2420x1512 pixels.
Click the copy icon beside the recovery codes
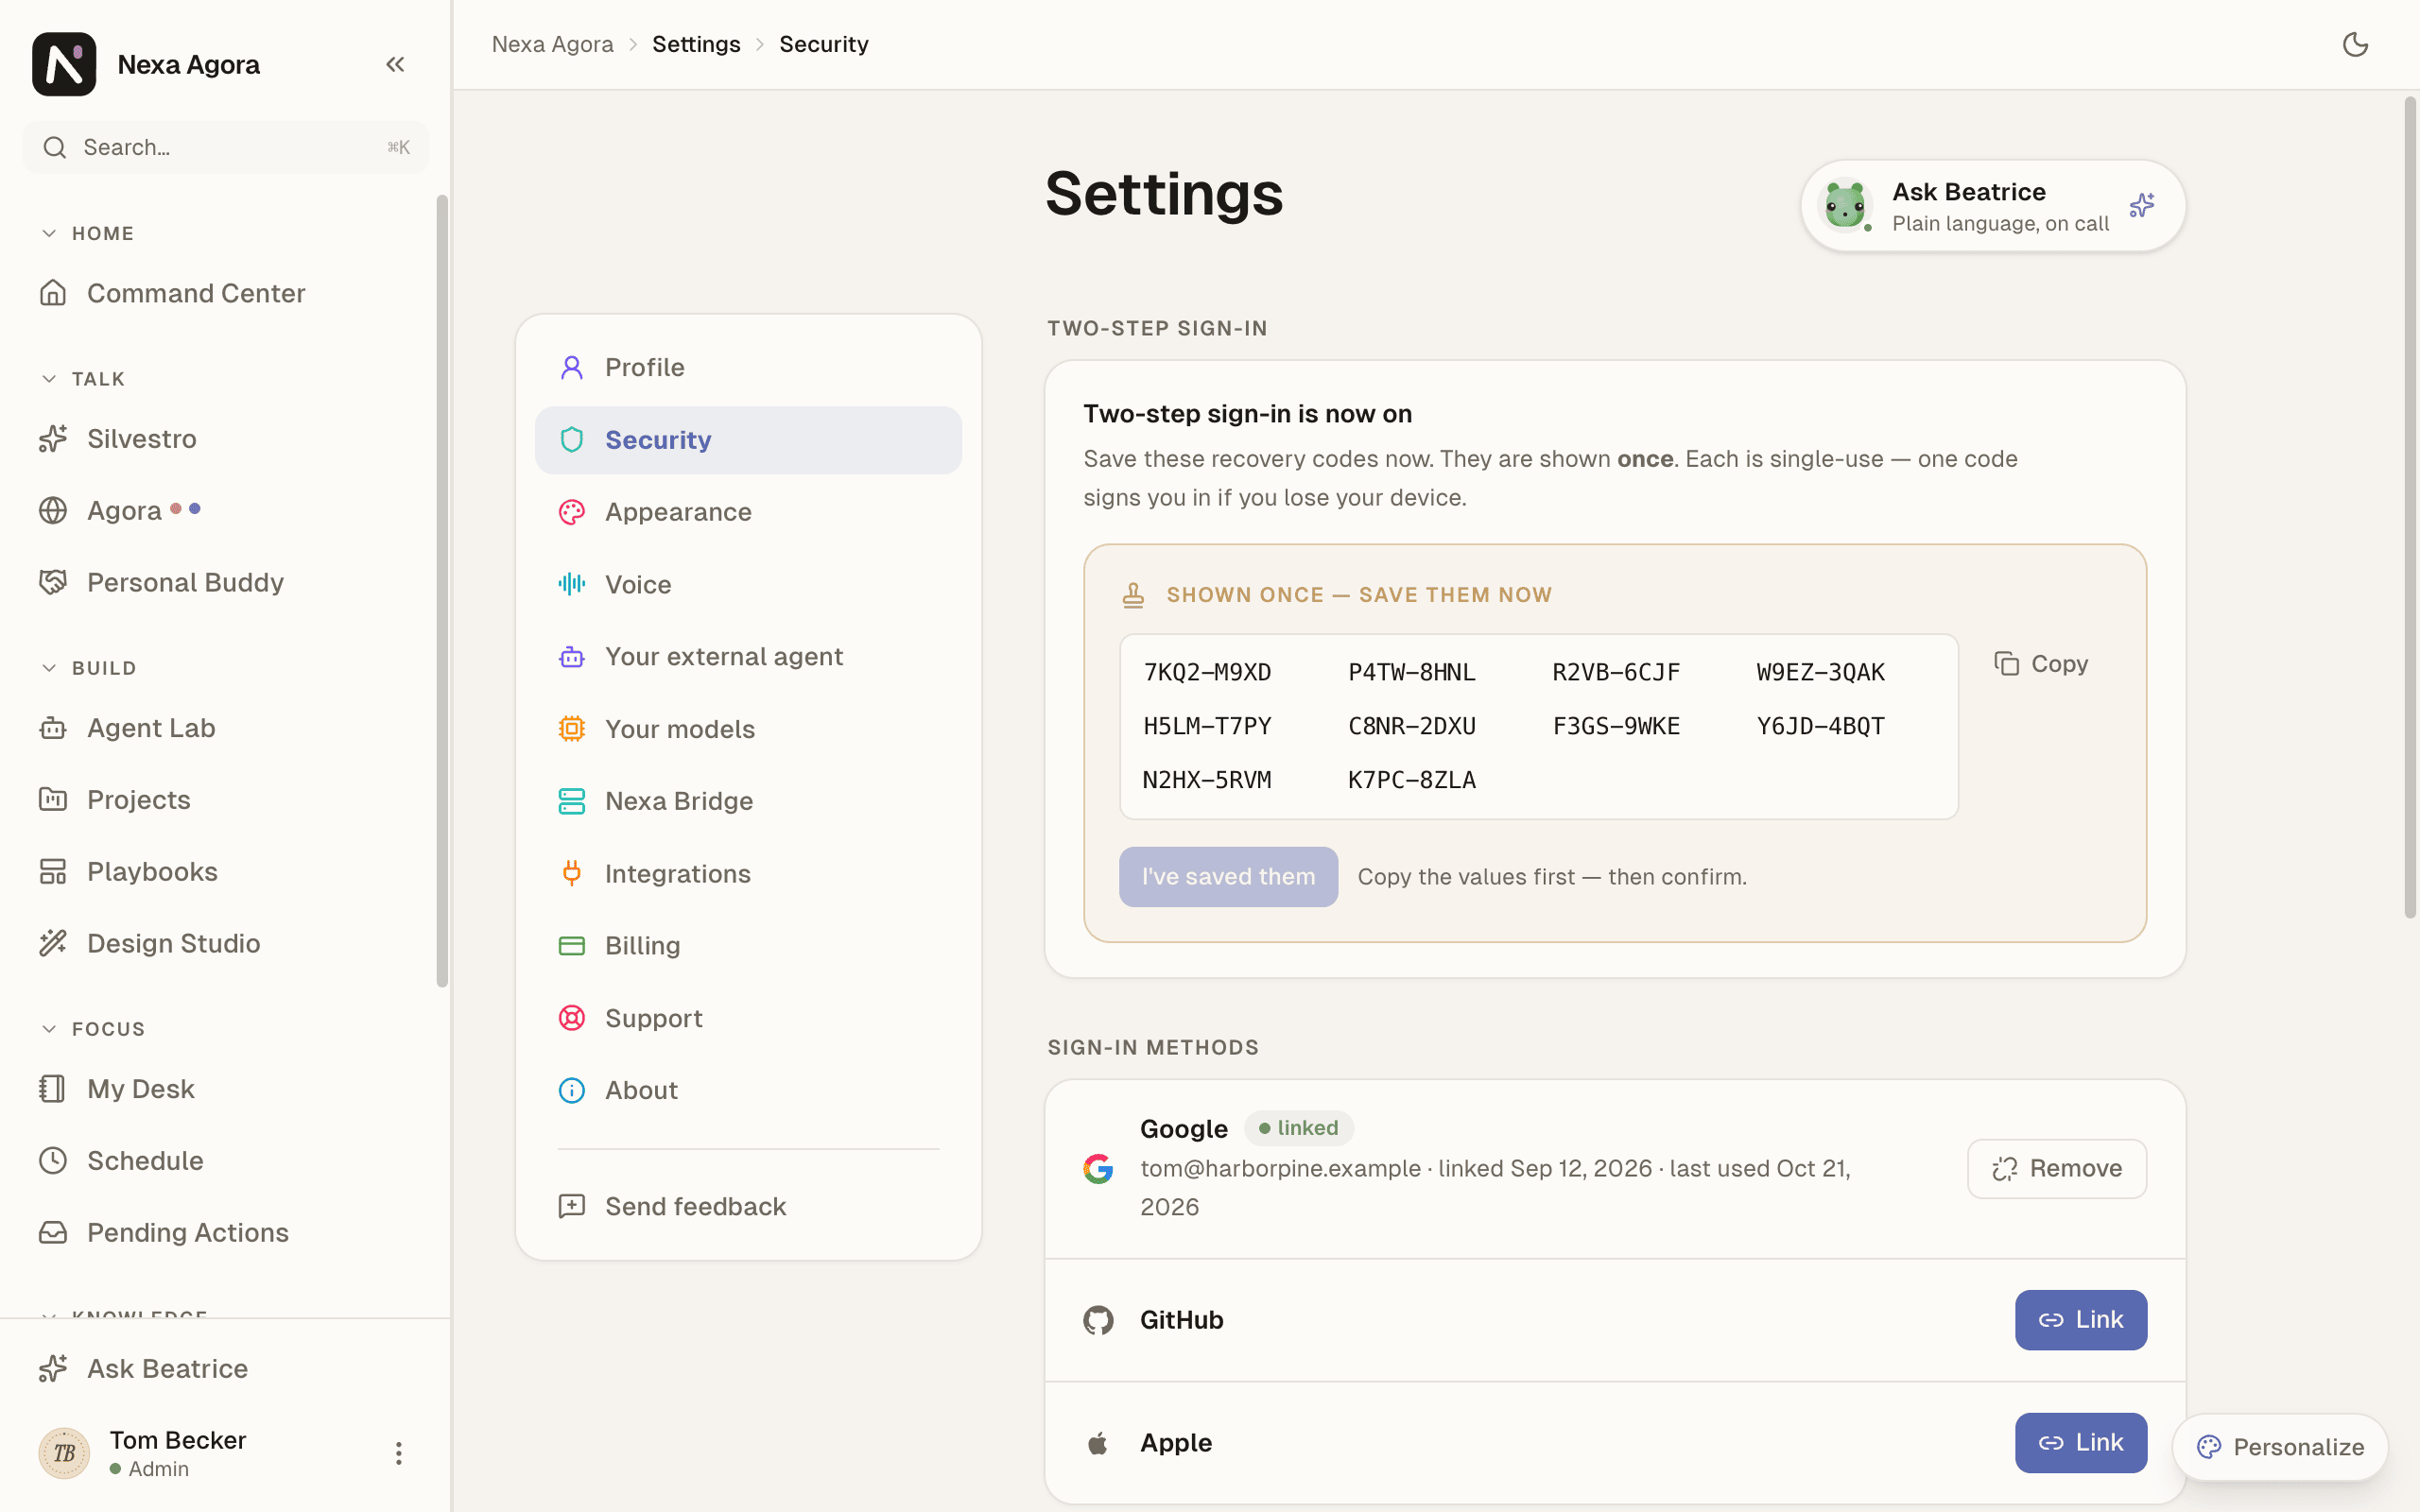point(2006,664)
